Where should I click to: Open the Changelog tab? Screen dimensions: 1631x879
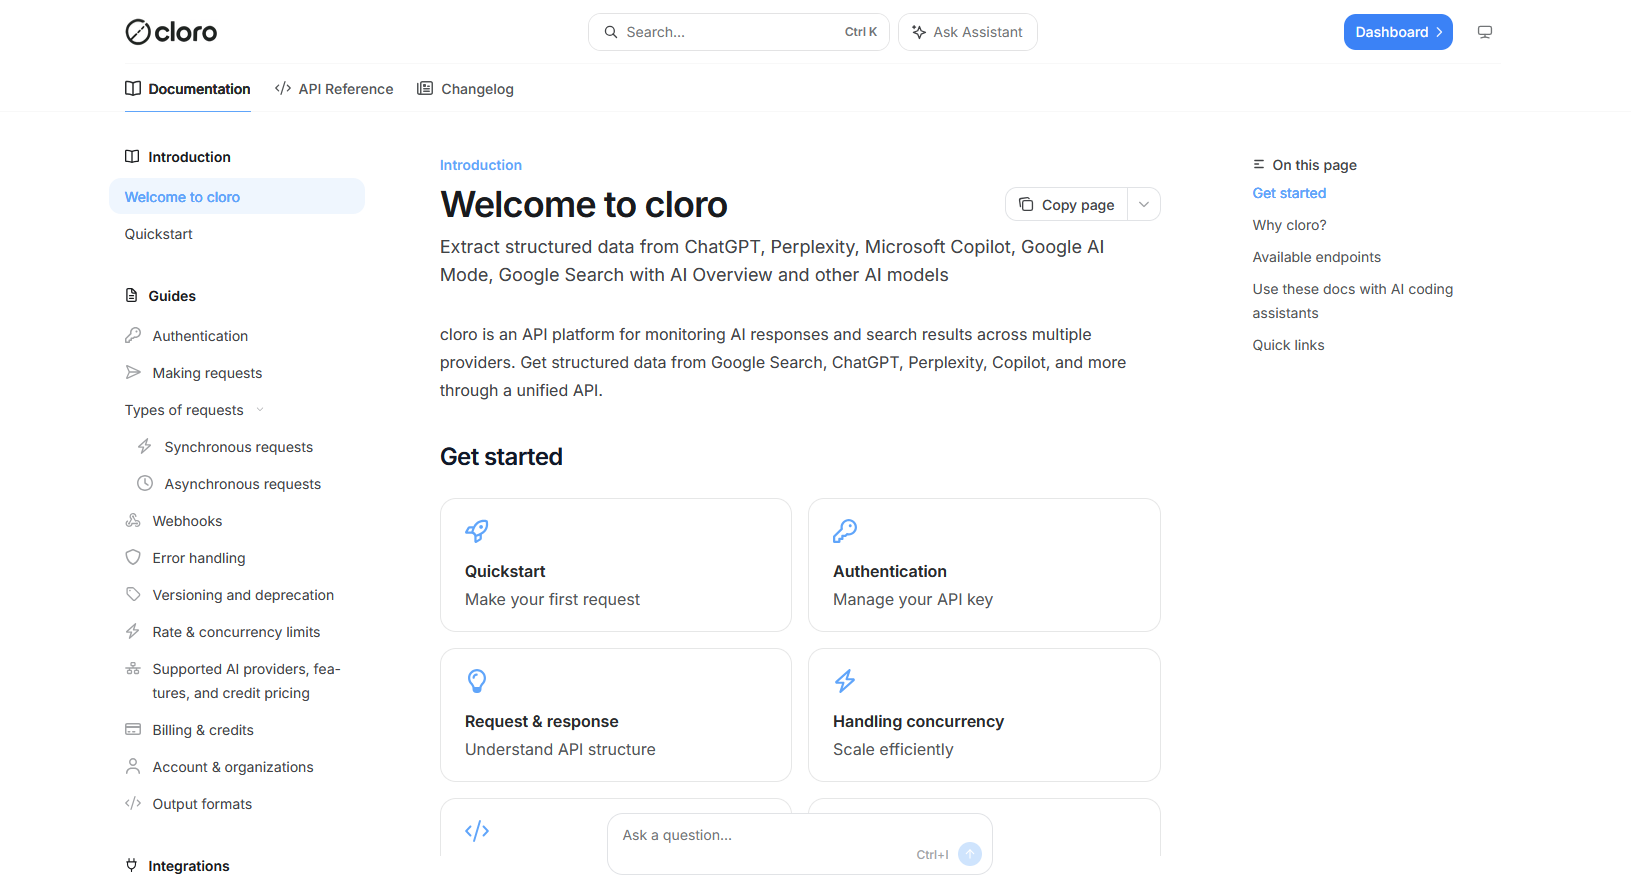pyautogui.click(x=466, y=89)
